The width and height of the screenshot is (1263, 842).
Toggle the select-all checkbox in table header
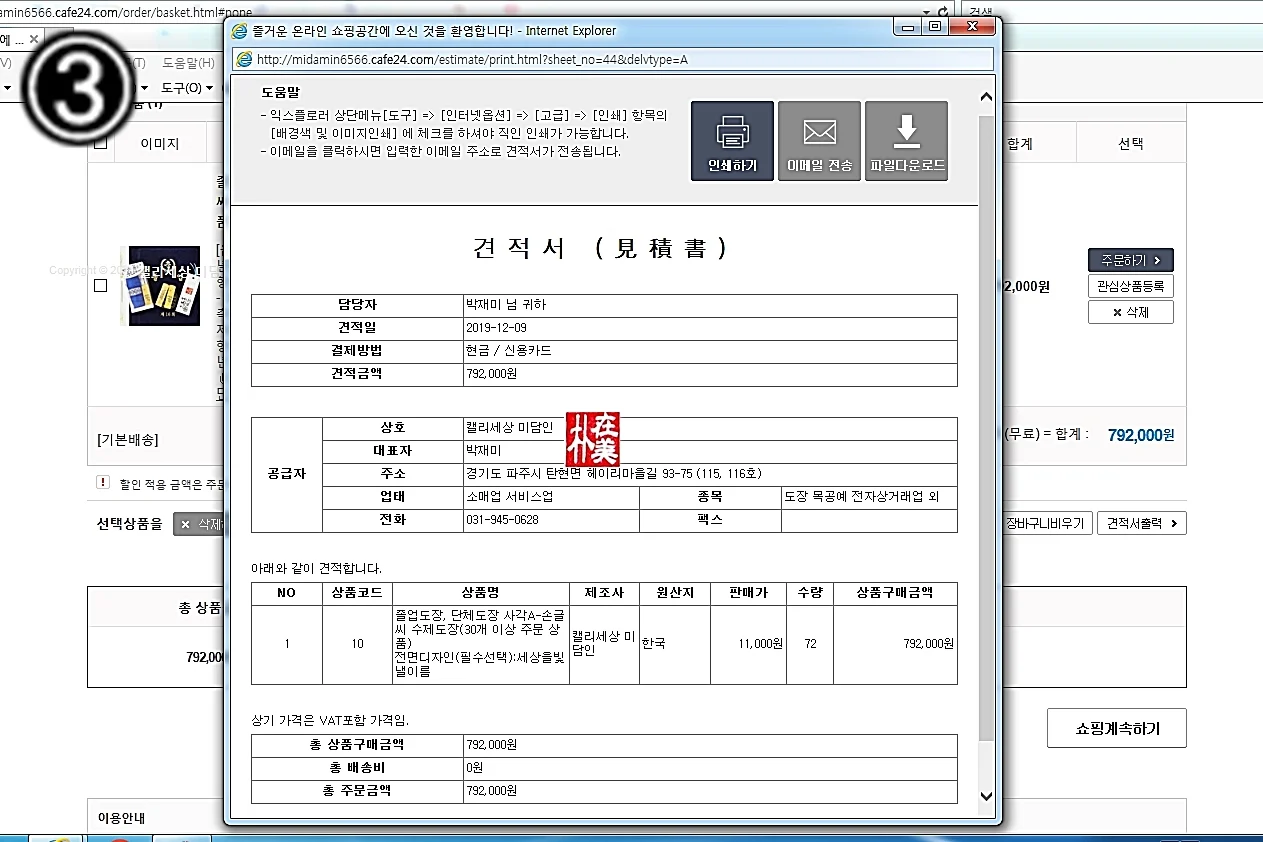(100, 144)
